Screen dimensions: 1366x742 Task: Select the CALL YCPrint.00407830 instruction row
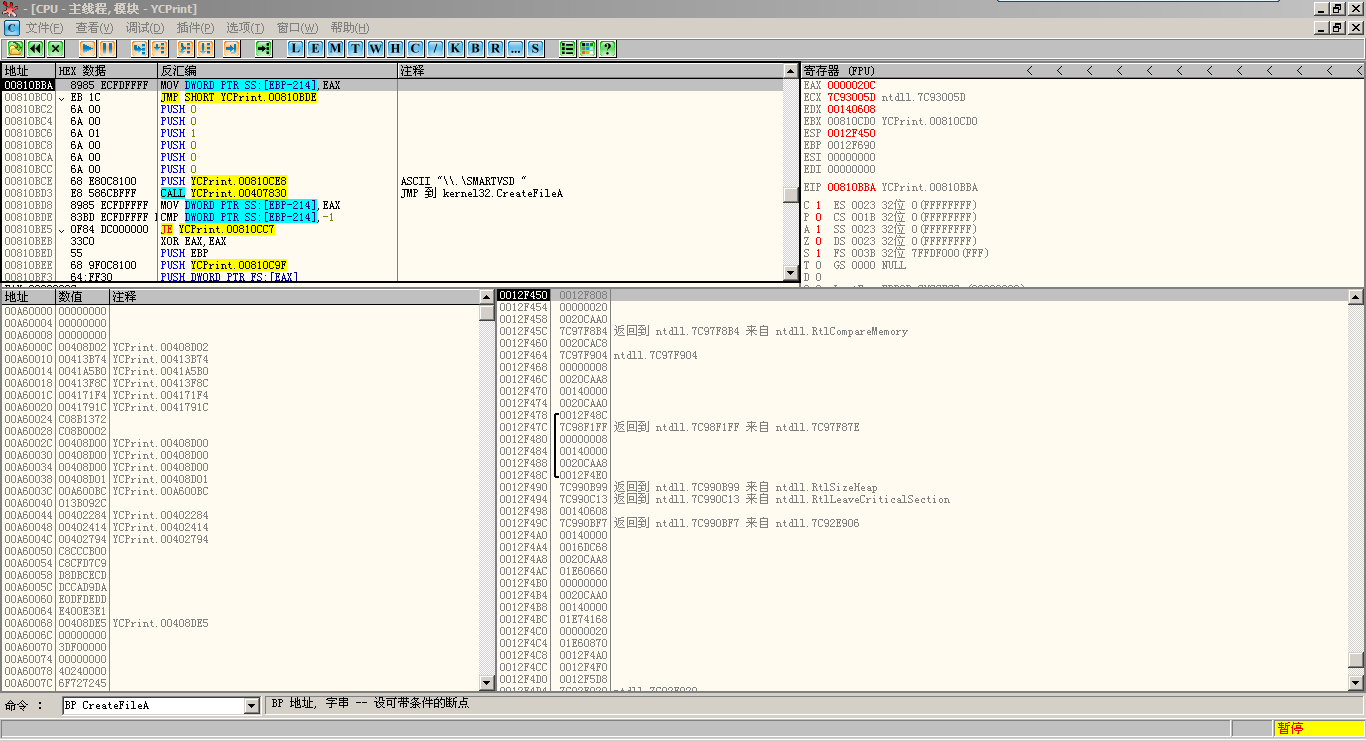[x=392, y=193]
